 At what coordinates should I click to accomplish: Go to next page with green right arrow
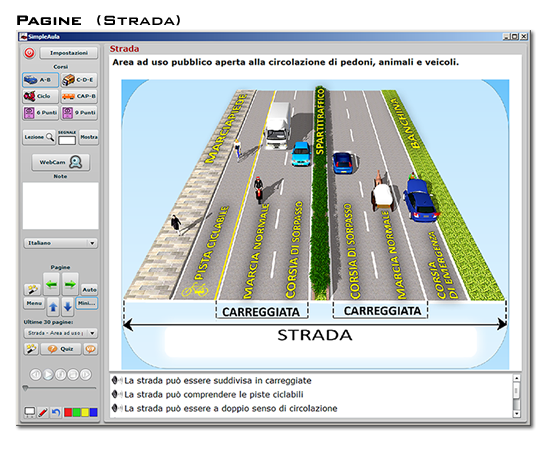70,284
